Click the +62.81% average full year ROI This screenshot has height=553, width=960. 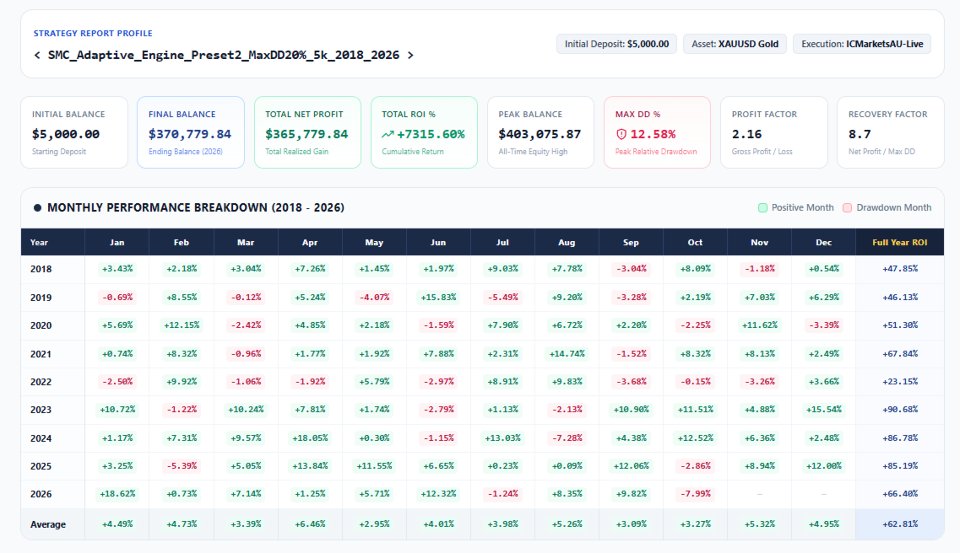[x=900, y=524]
